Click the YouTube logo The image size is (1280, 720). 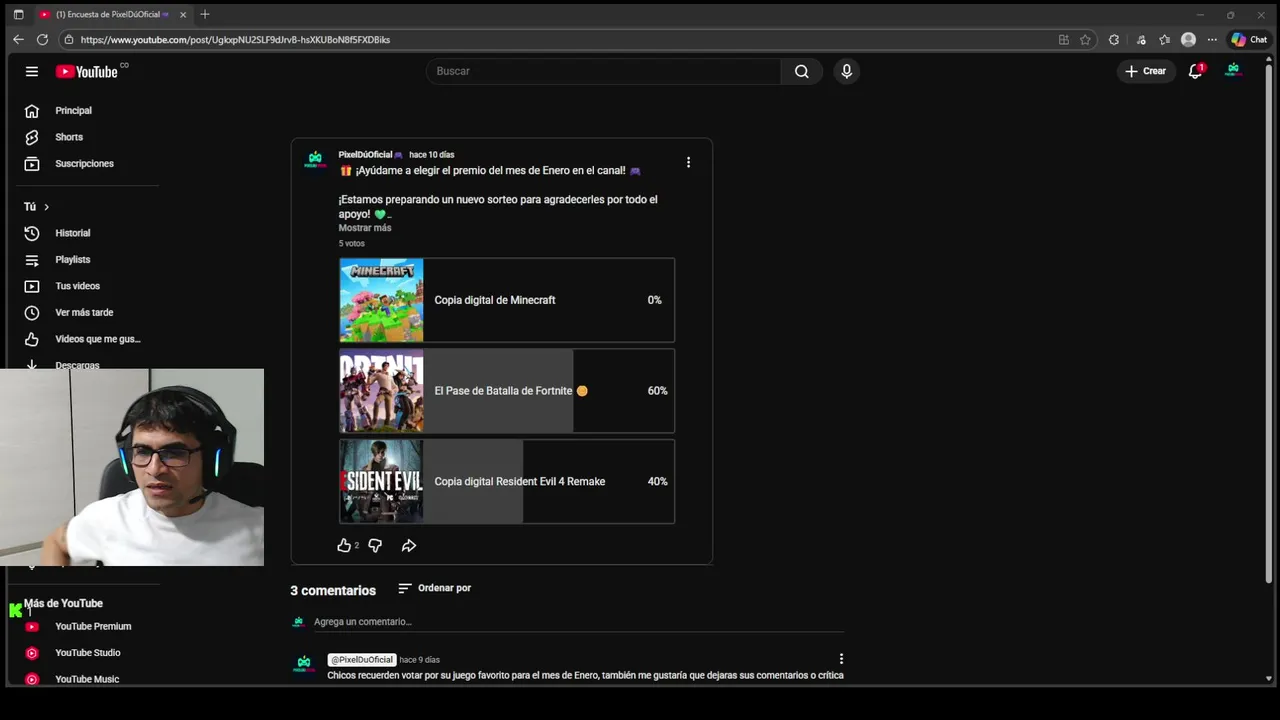[87, 71]
